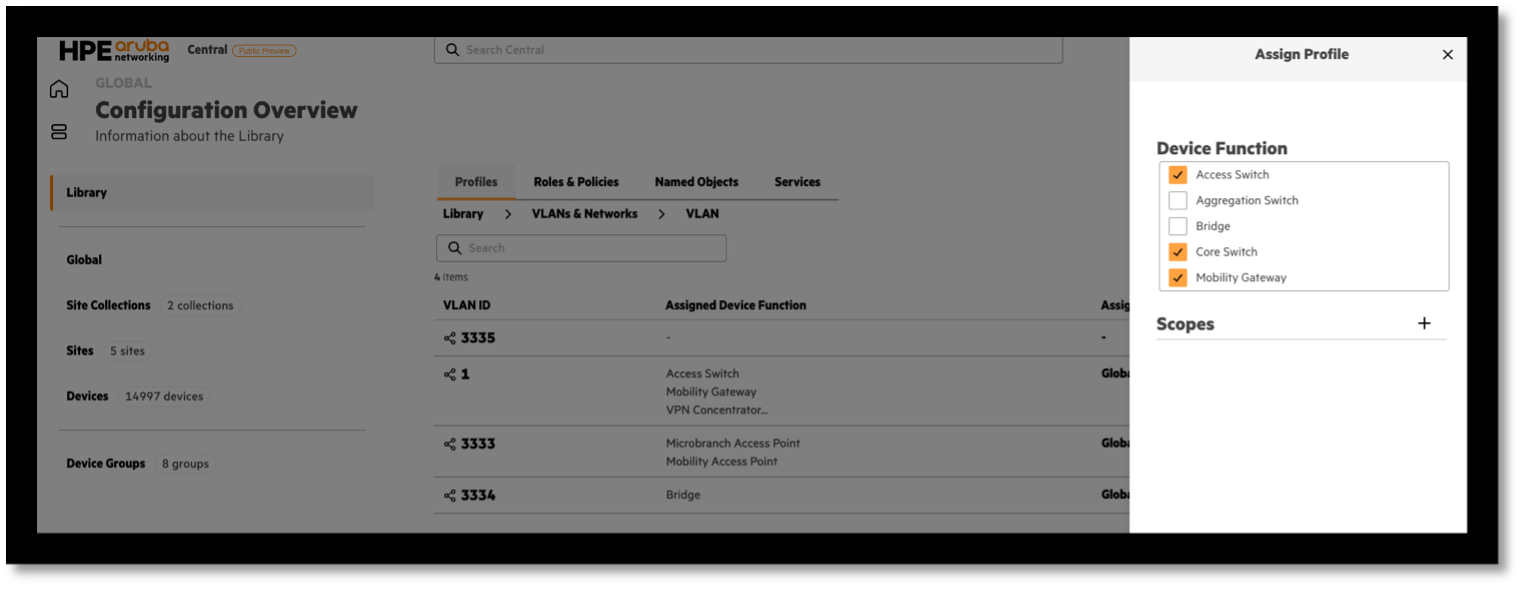Add a scope with the plus icon
Screen dimensions: 1524x589
pos(1424,323)
